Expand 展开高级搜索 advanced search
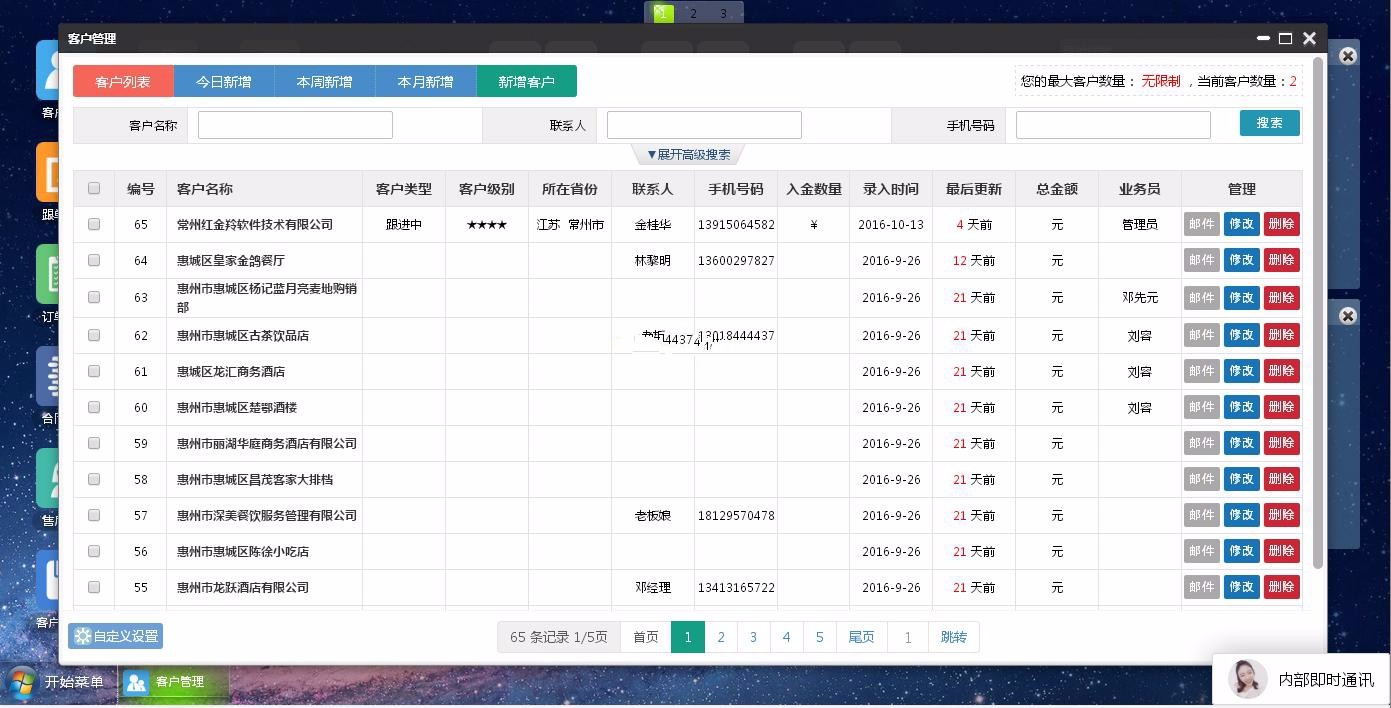This screenshot has height=708, width=1391. (x=688, y=154)
